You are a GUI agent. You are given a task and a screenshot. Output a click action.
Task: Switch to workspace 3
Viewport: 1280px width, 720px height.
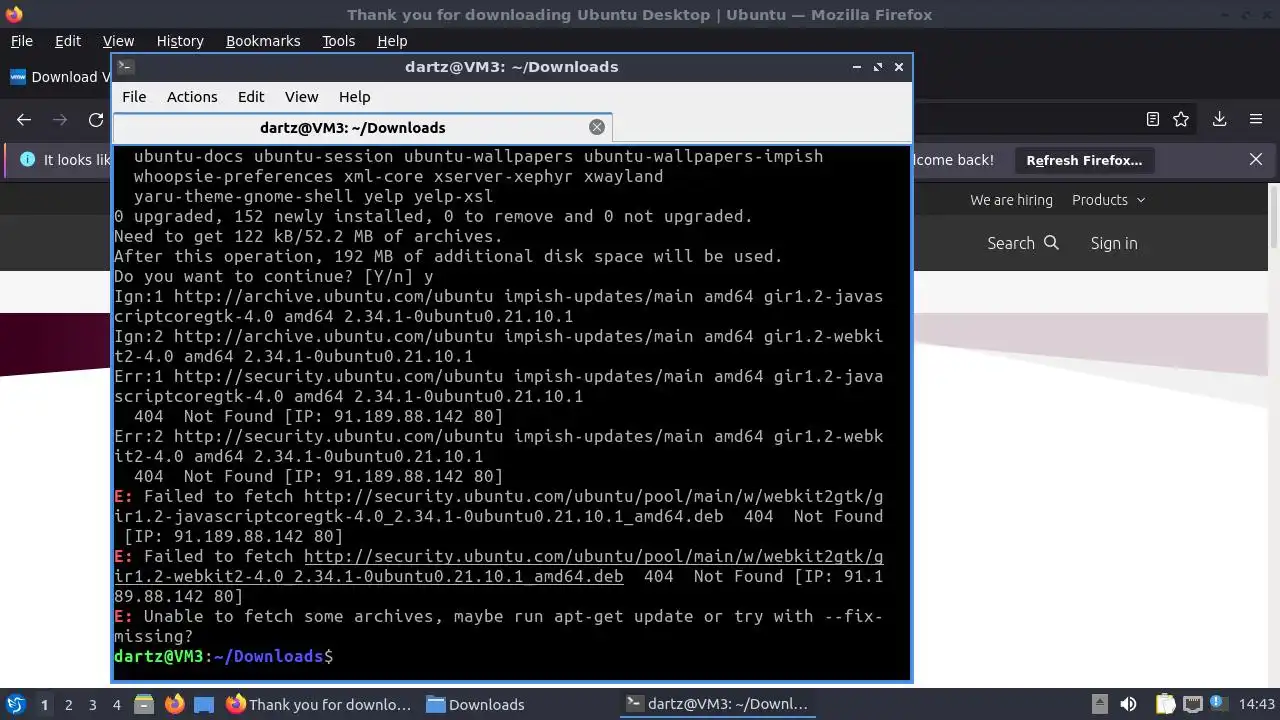[92, 704]
